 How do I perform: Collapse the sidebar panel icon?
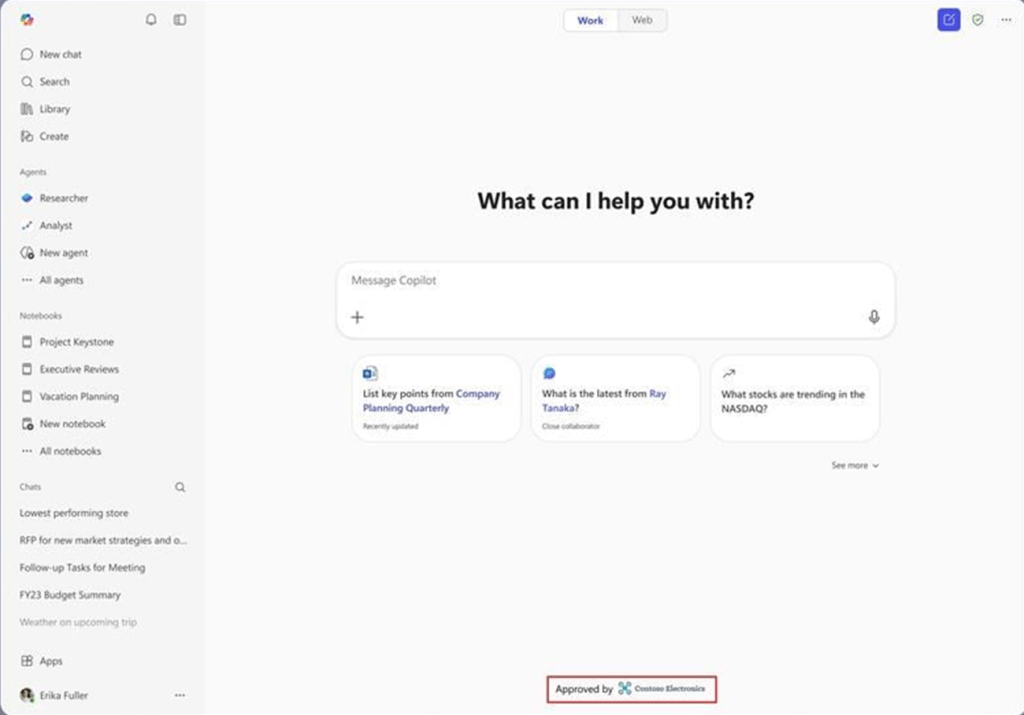[180, 20]
